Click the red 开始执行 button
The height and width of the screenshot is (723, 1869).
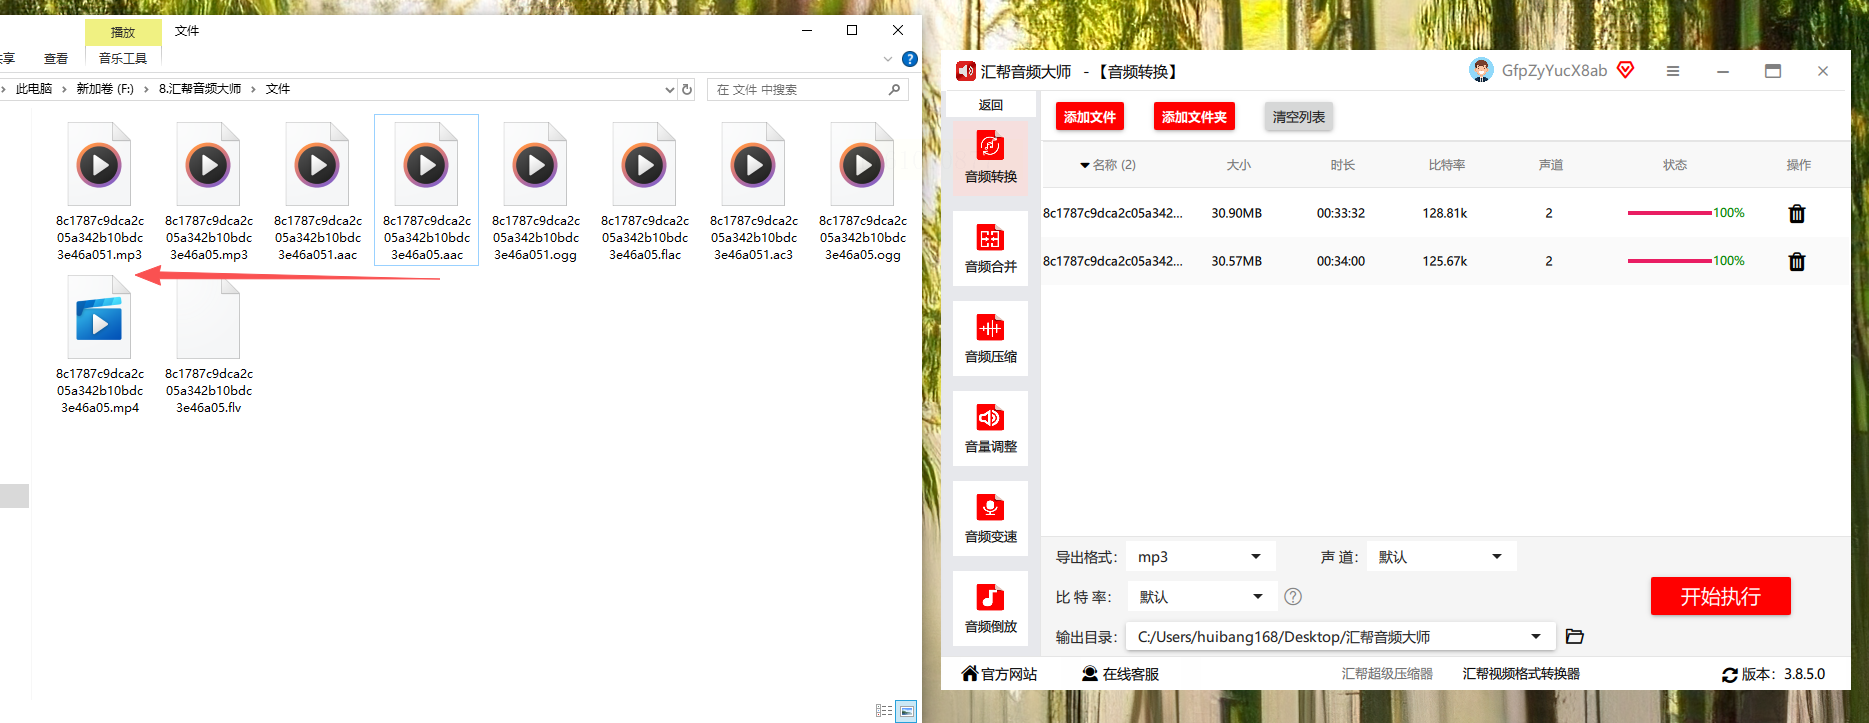[1720, 597]
